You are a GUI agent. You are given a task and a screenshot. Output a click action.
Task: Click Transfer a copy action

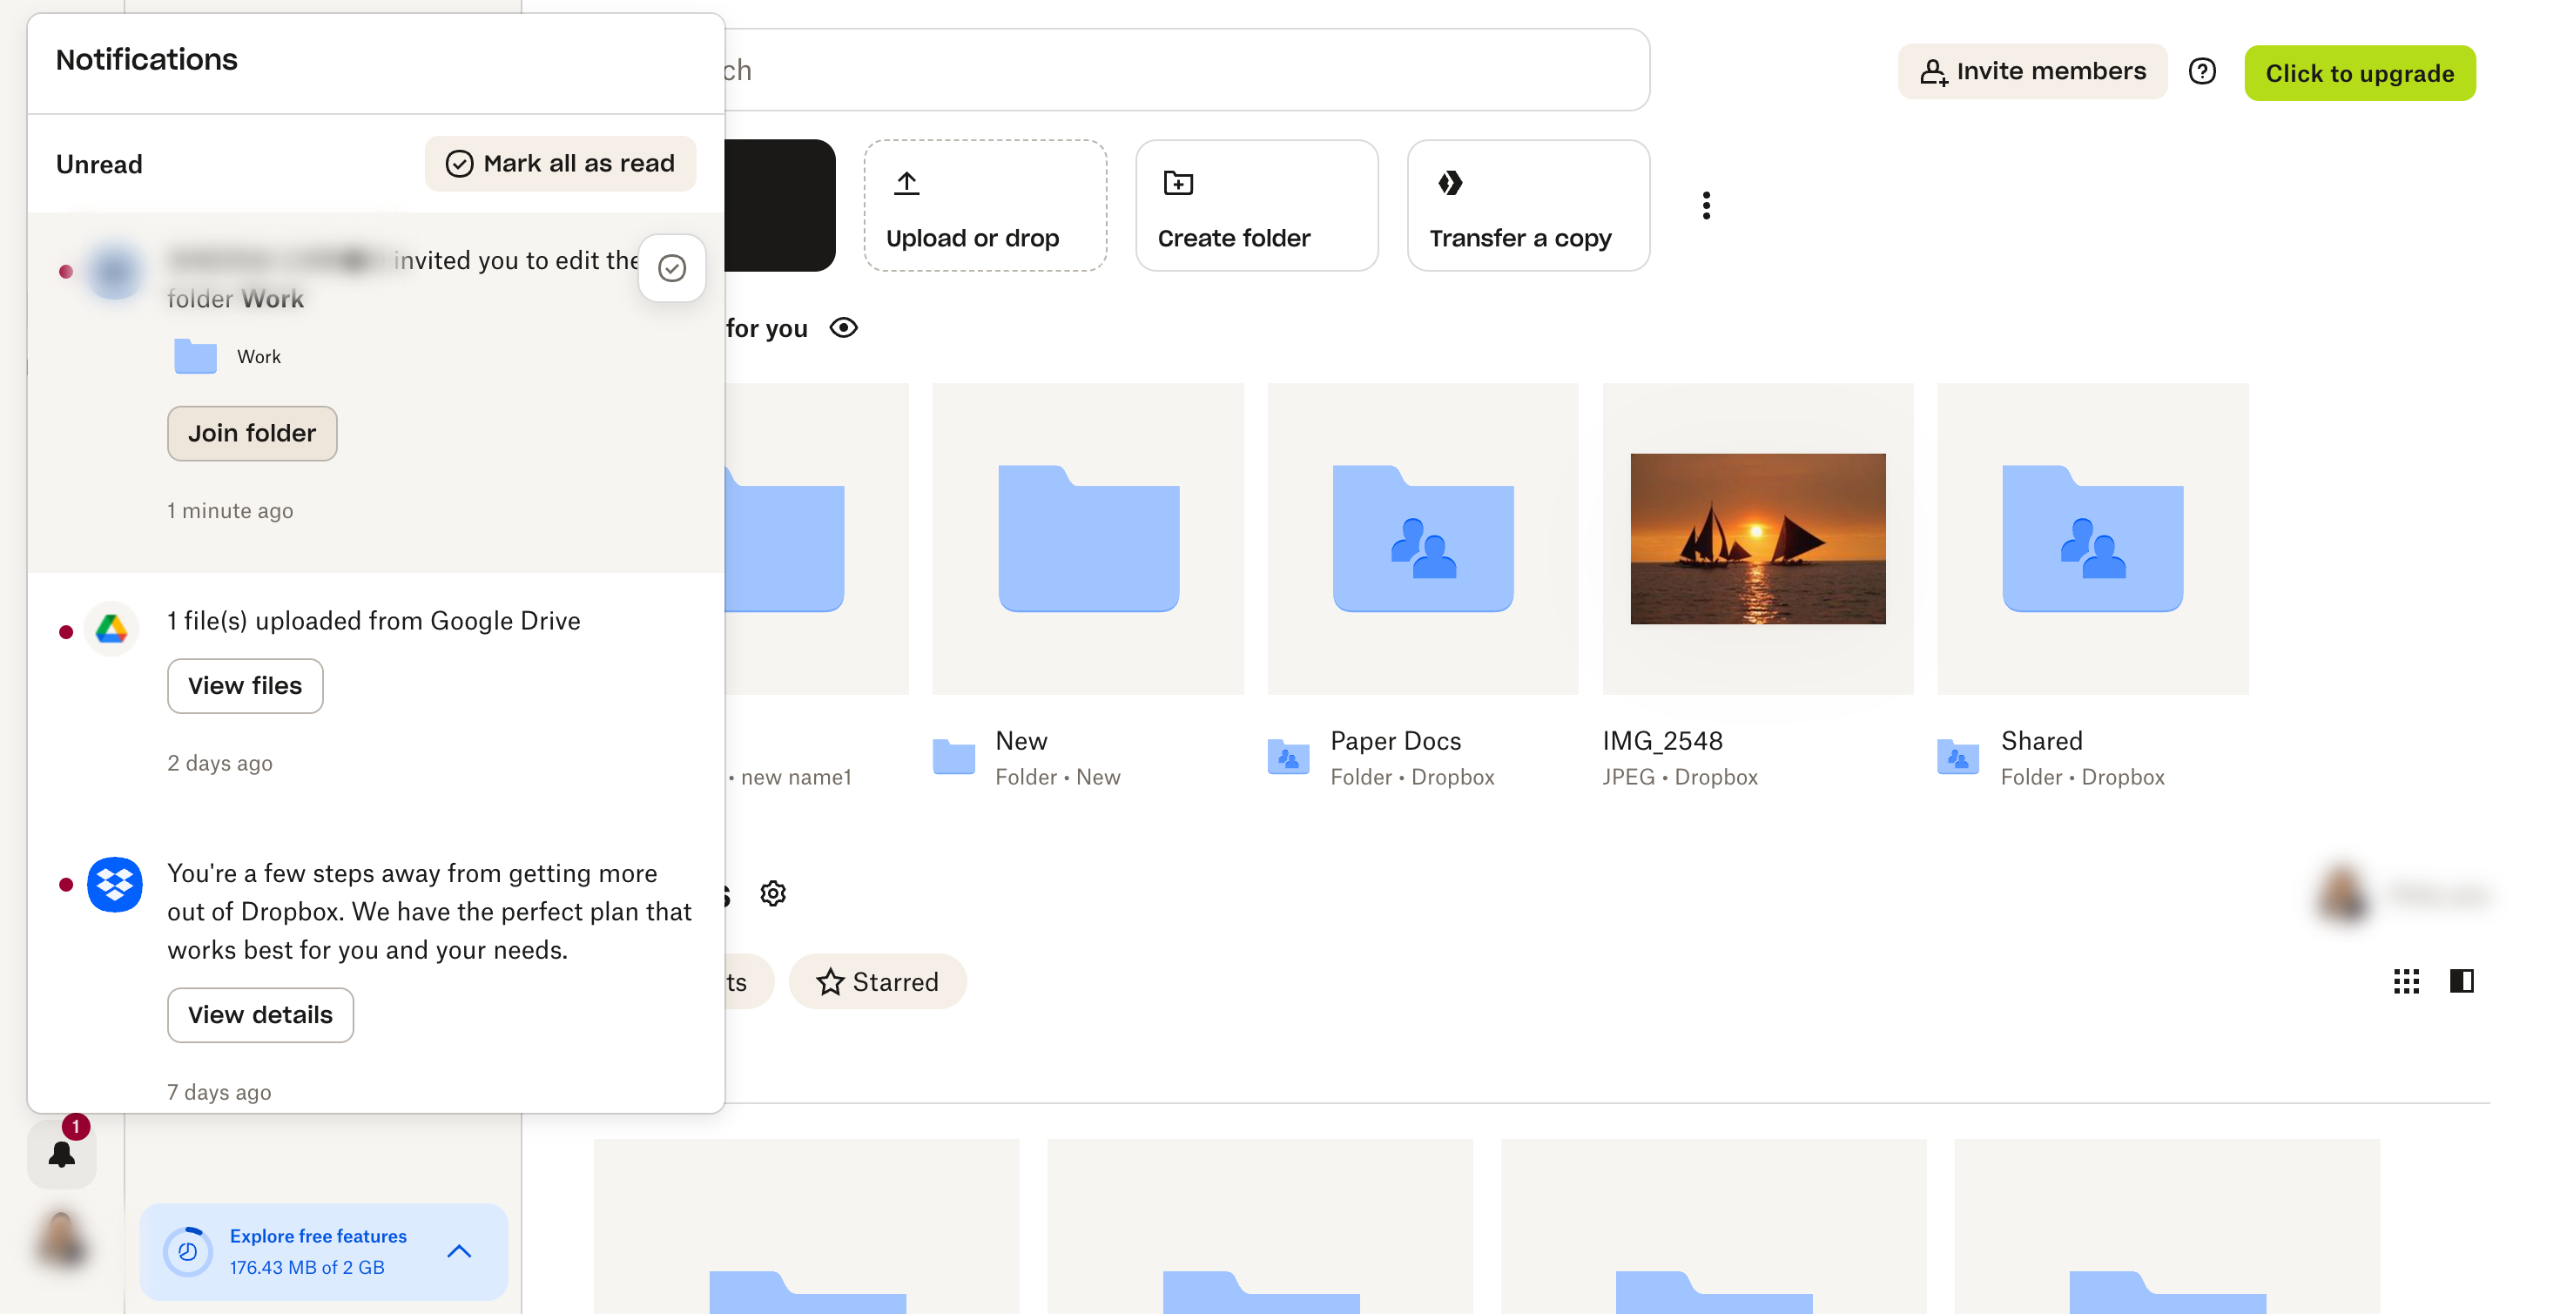tap(1527, 206)
